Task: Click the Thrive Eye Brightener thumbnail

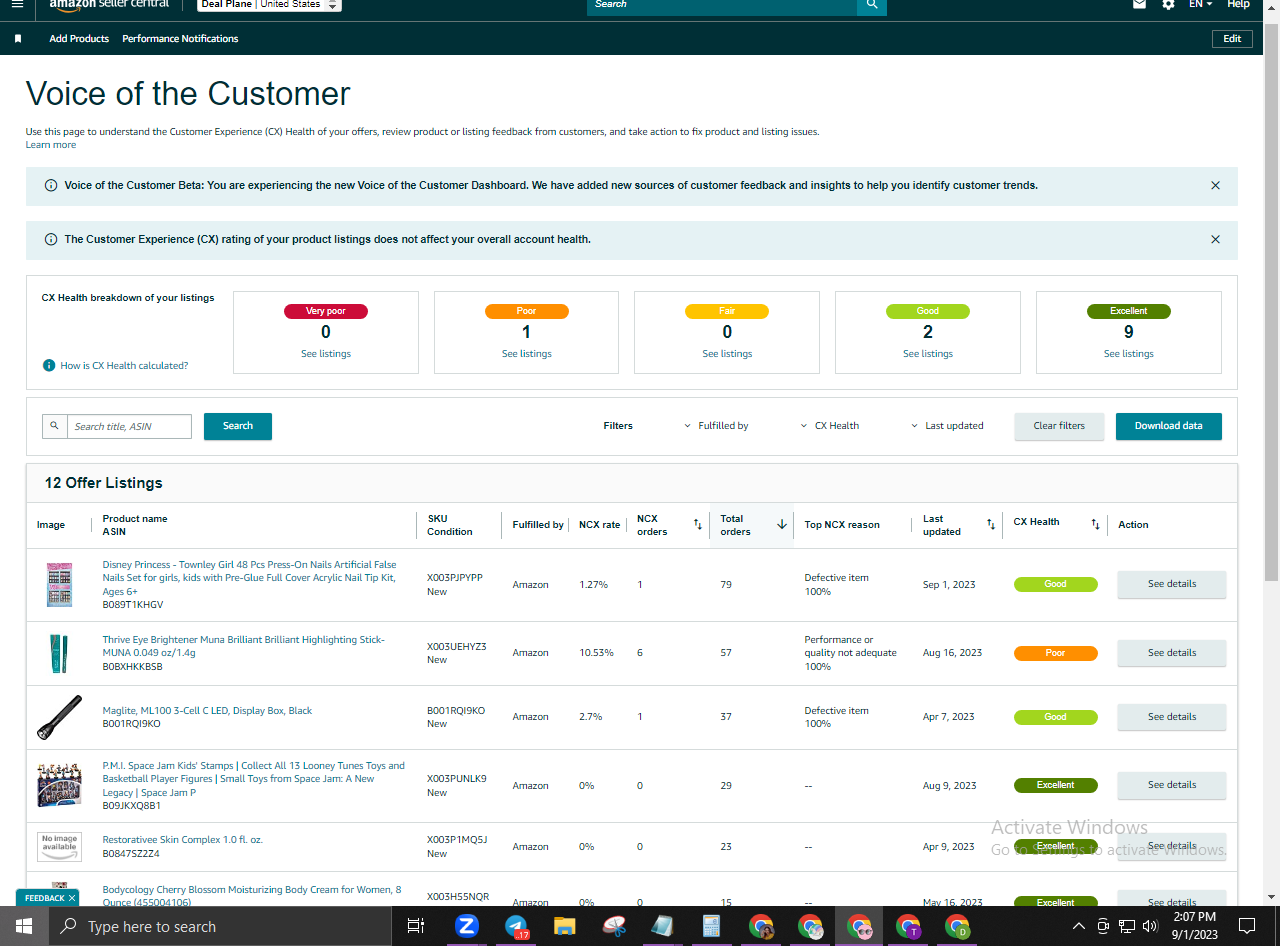Action: tap(60, 653)
